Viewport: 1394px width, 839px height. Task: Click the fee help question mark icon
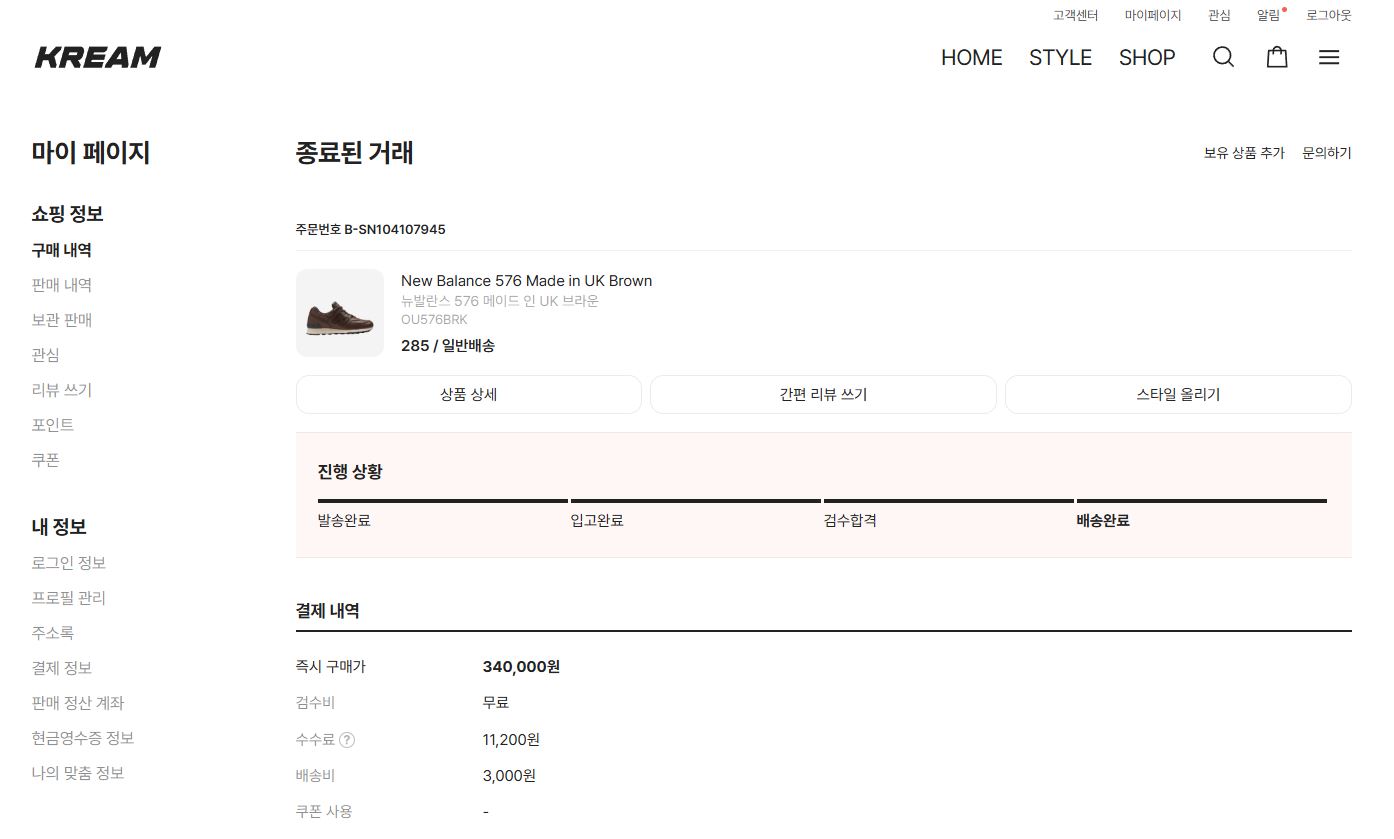pos(347,740)
